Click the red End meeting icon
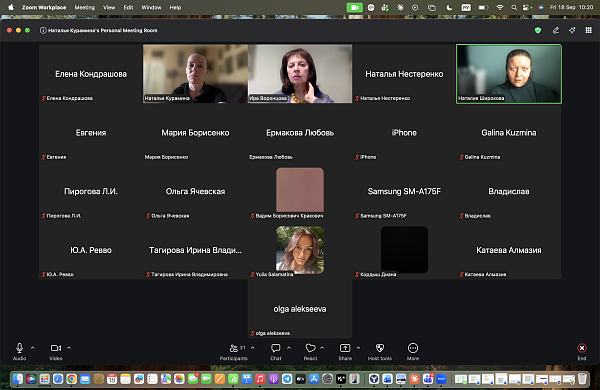 pos(582,348)
